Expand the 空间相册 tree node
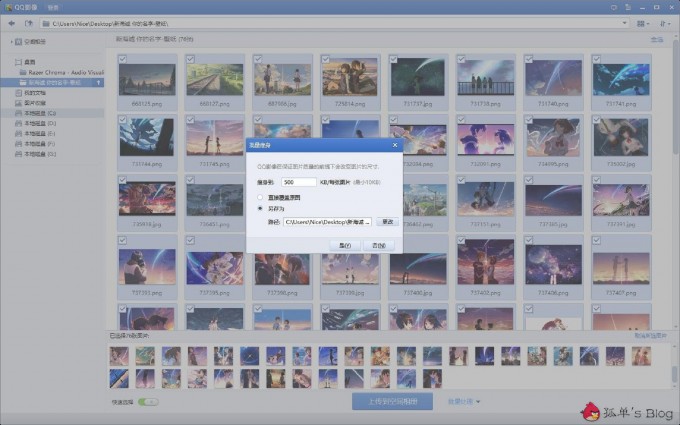The width and height of the screenshot is (680, 425). [11, 42]
